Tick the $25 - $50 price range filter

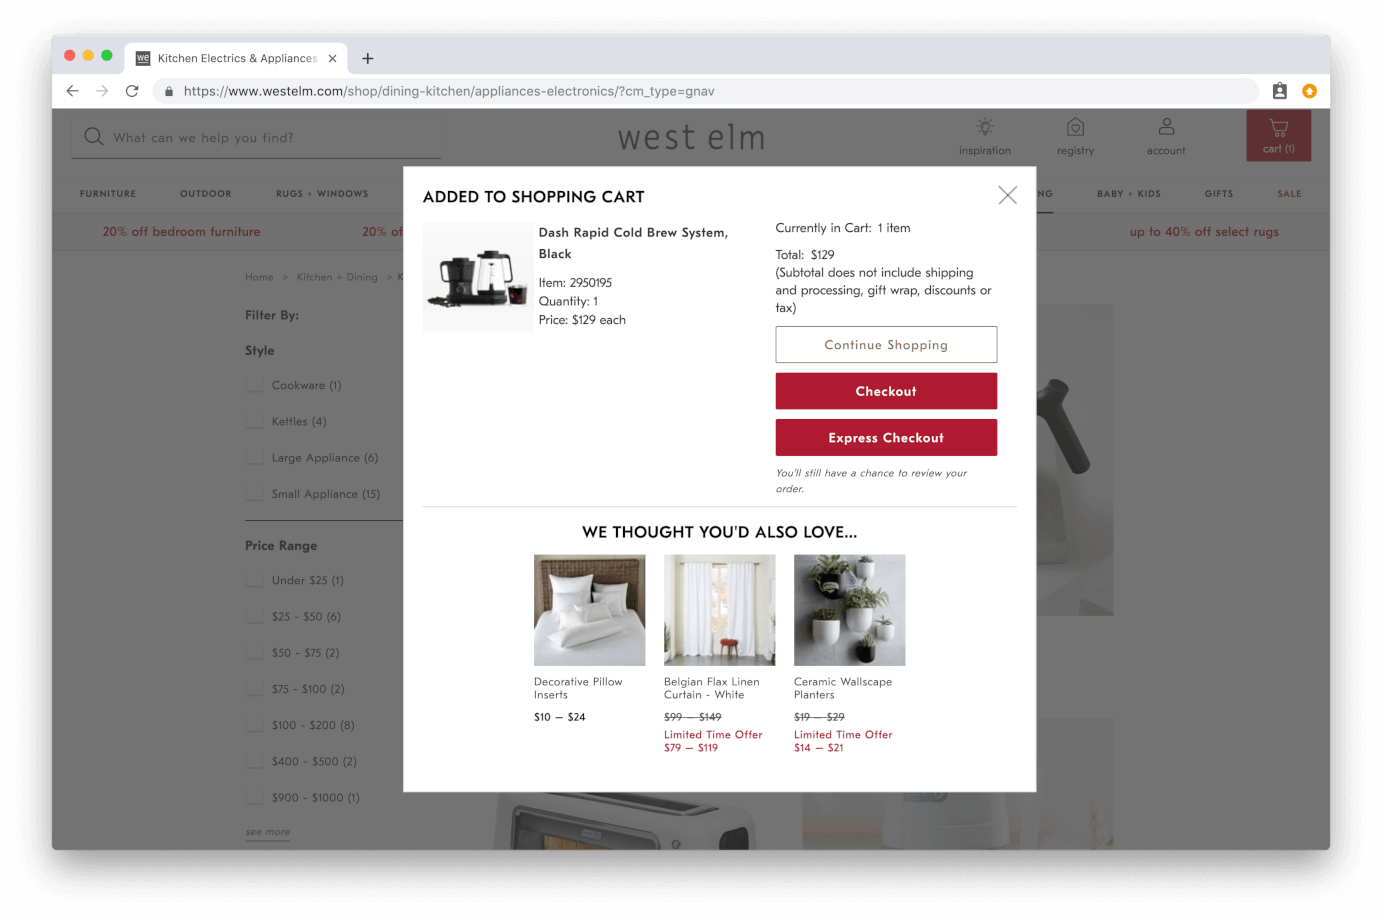255,616
